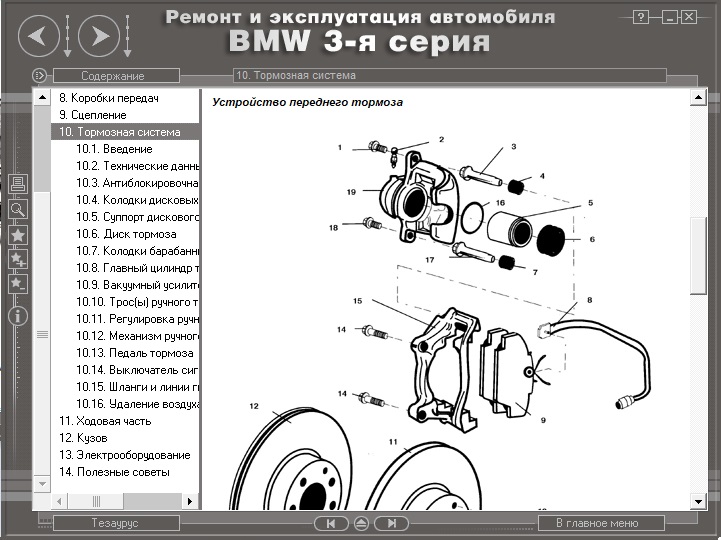Open section 10.13. Педаль тормоза
721x540 pixels.
(135, 353)
